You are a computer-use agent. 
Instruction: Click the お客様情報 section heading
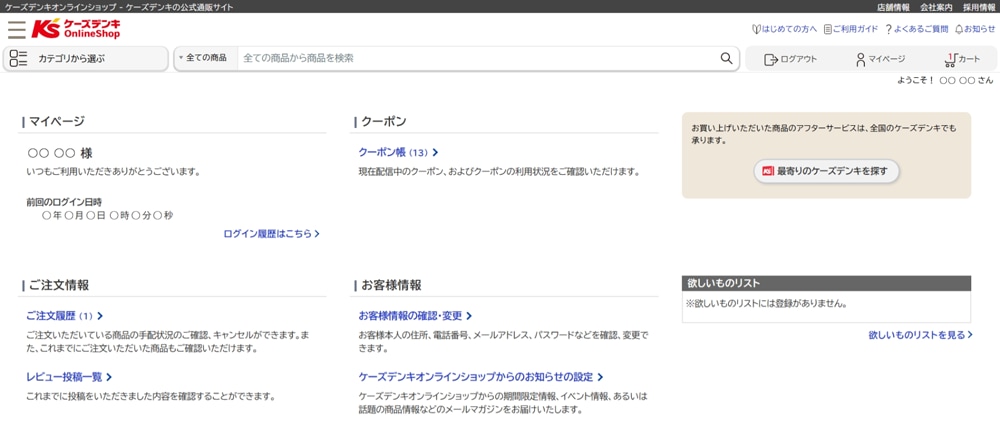[x=391, y=285]
